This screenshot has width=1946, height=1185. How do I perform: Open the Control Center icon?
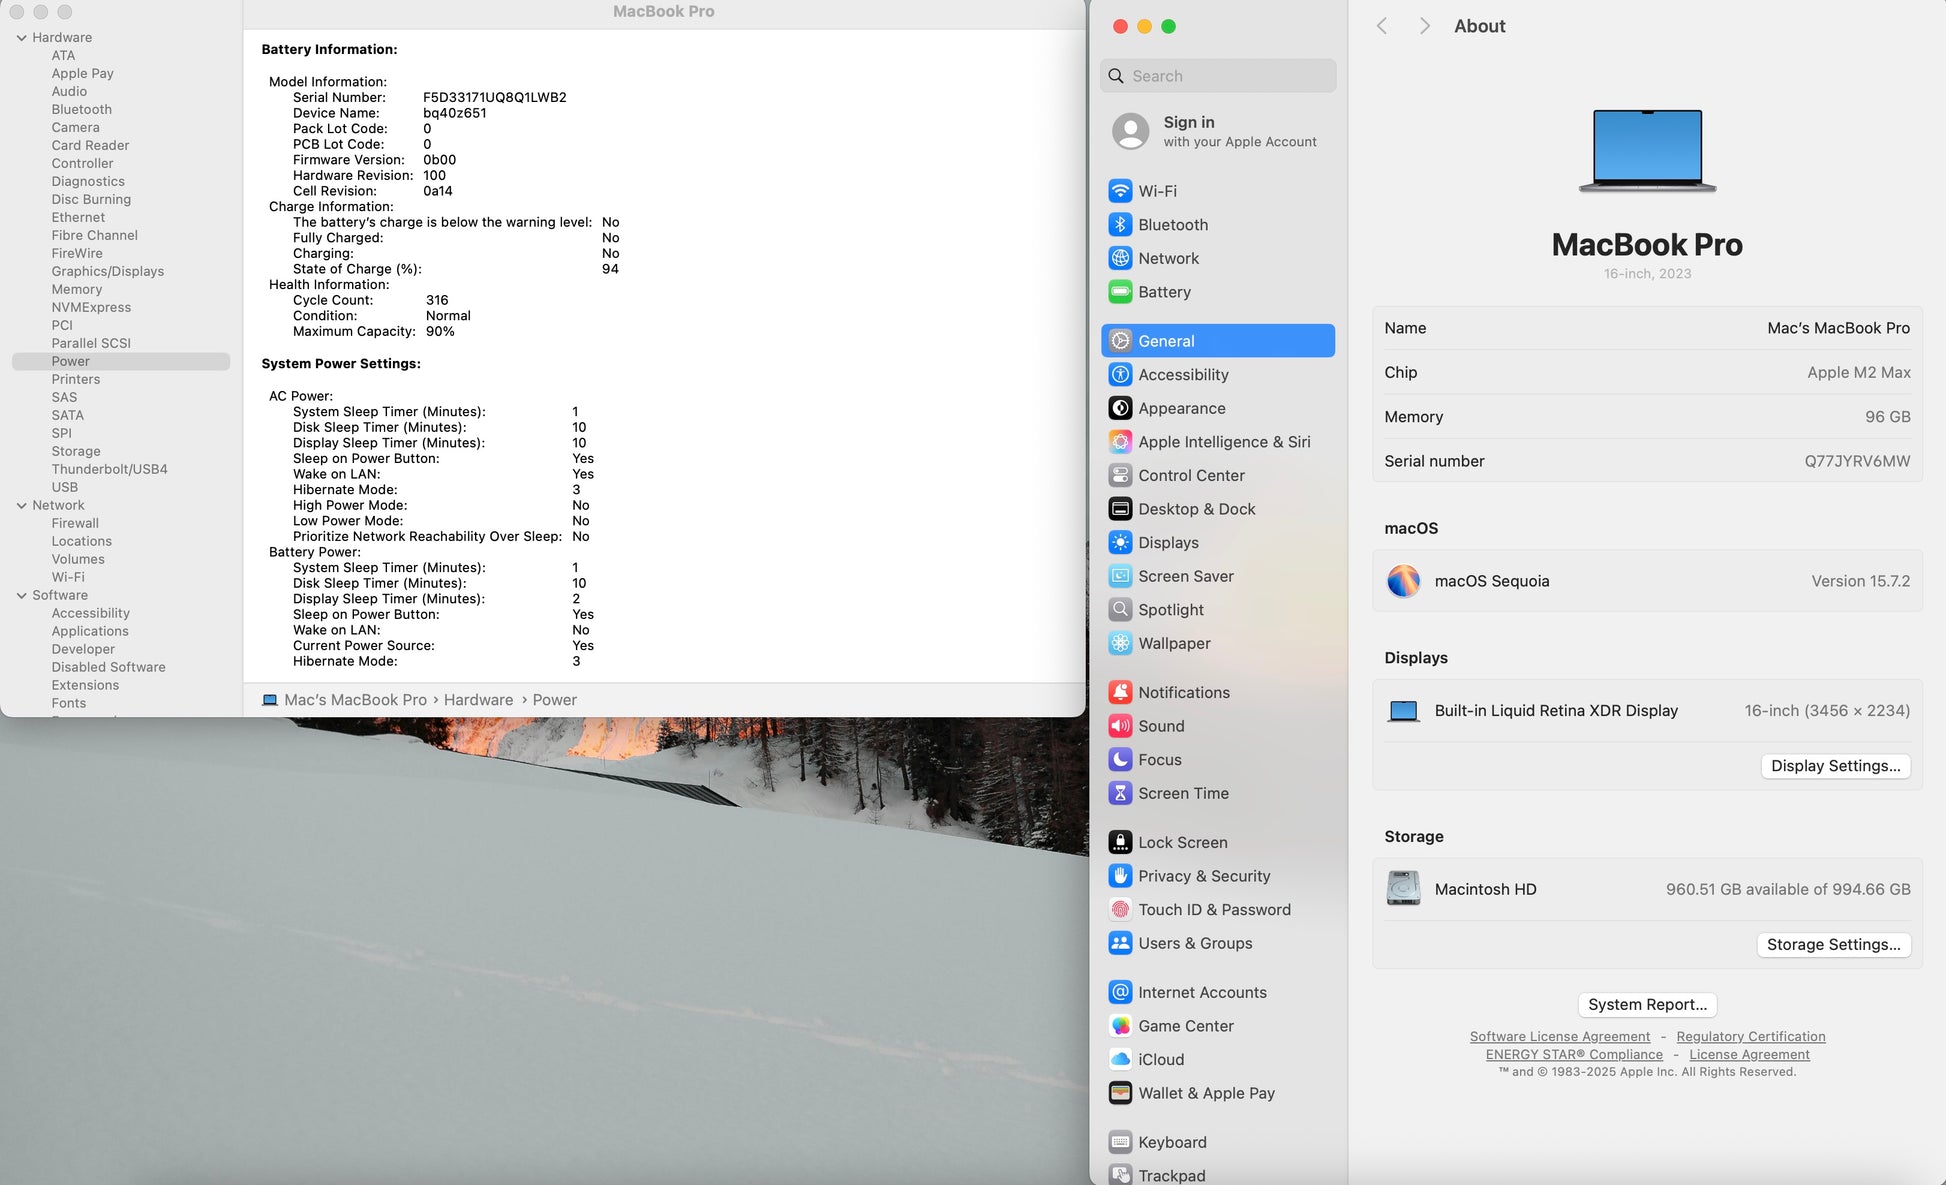(x=1120, y=476)
